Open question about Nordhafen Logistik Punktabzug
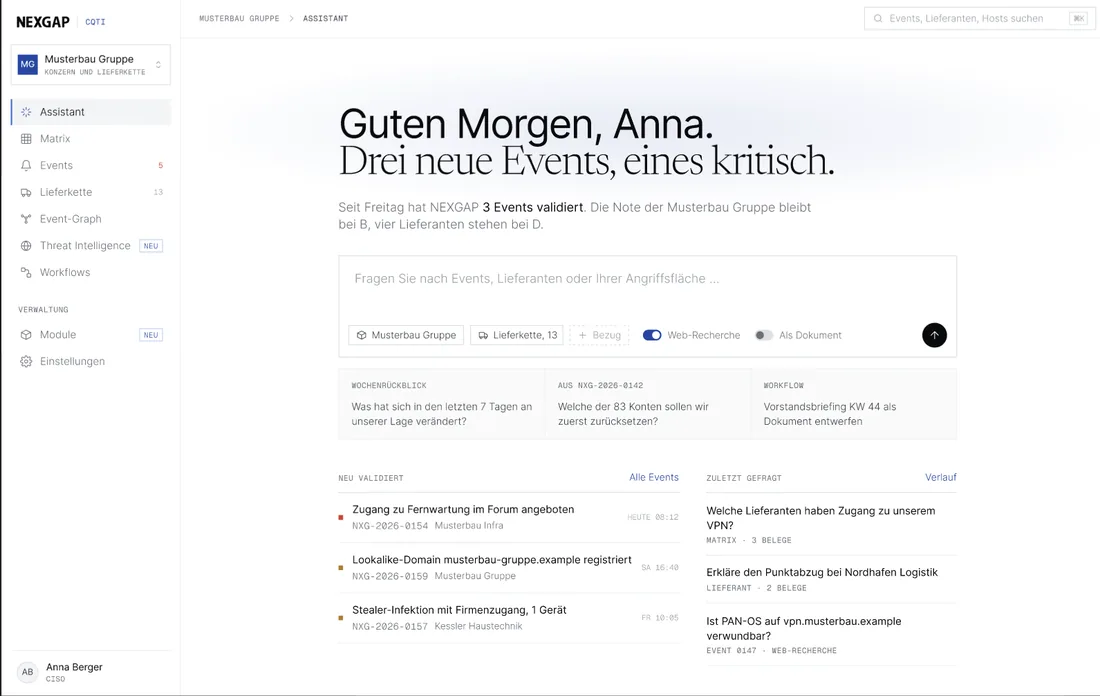The height and width of the screenshot is (696, 1100). coord(831,580)
